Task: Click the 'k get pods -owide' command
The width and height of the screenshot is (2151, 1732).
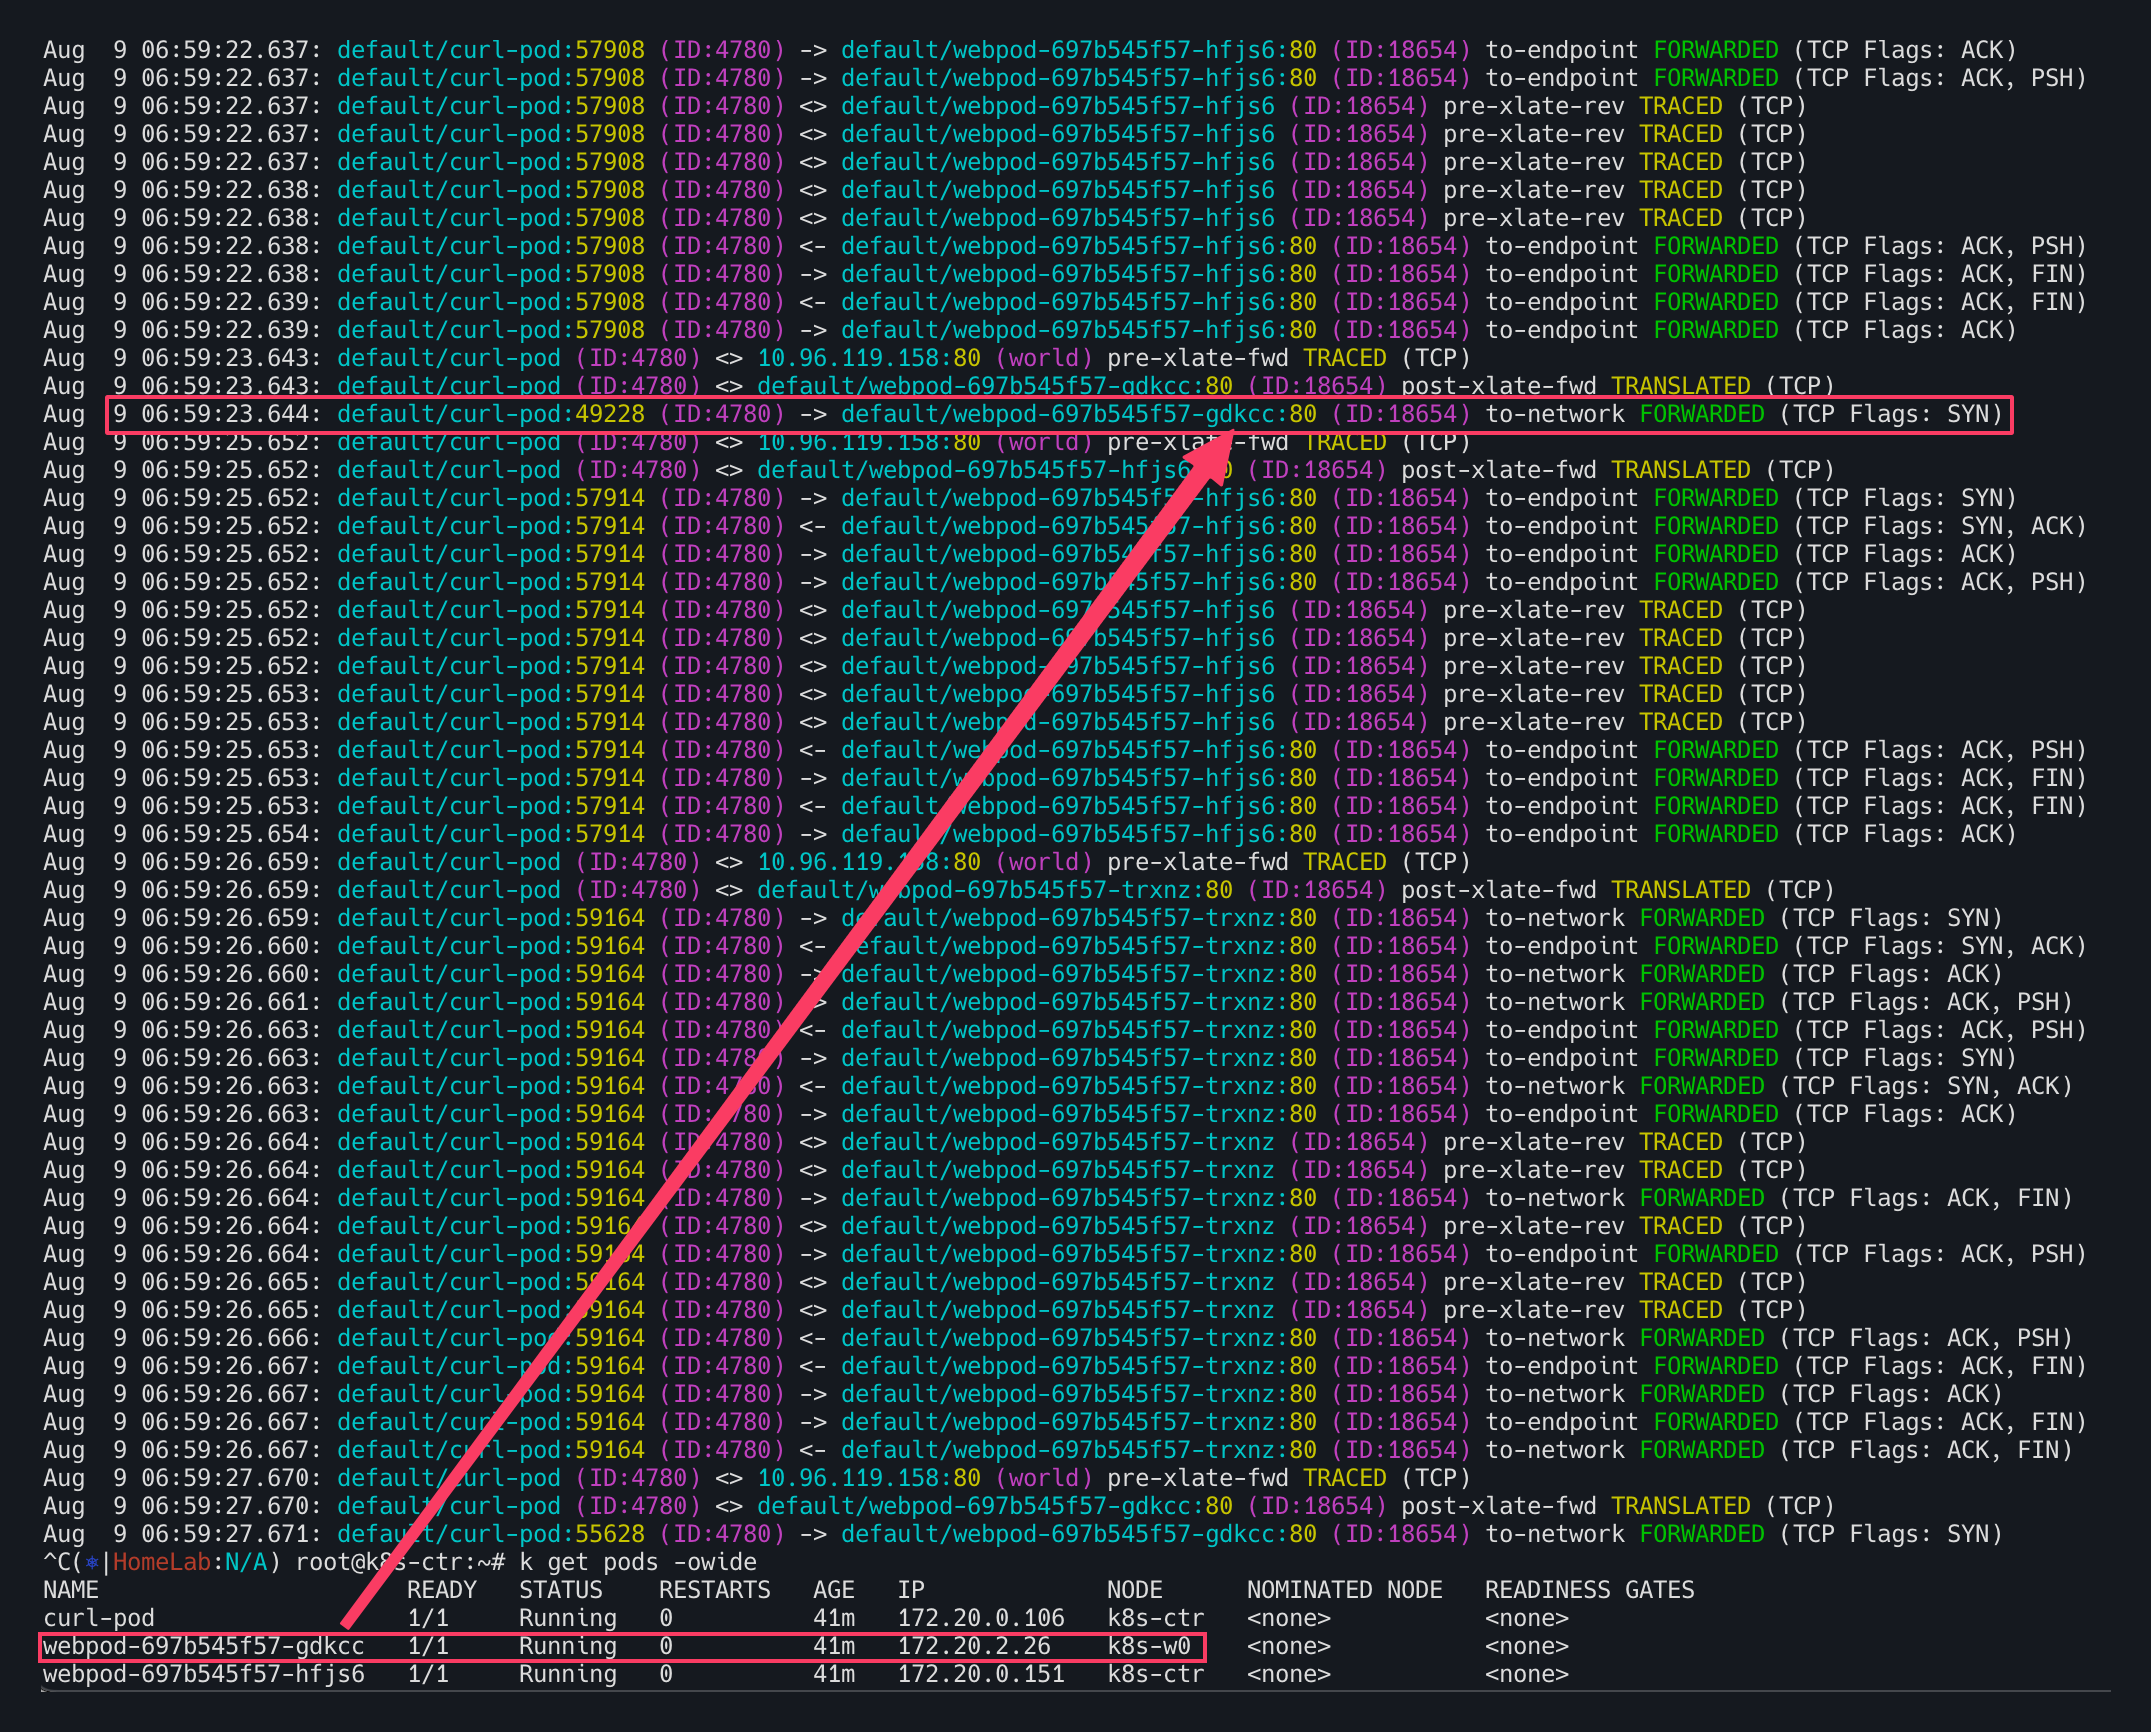Action: pyautogui.click(x=638, y=1562)
